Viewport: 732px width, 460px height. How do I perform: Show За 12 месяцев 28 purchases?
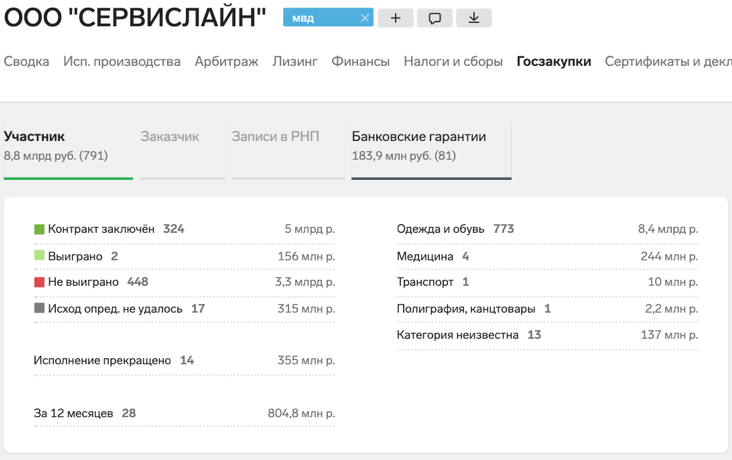pos(184,413)
